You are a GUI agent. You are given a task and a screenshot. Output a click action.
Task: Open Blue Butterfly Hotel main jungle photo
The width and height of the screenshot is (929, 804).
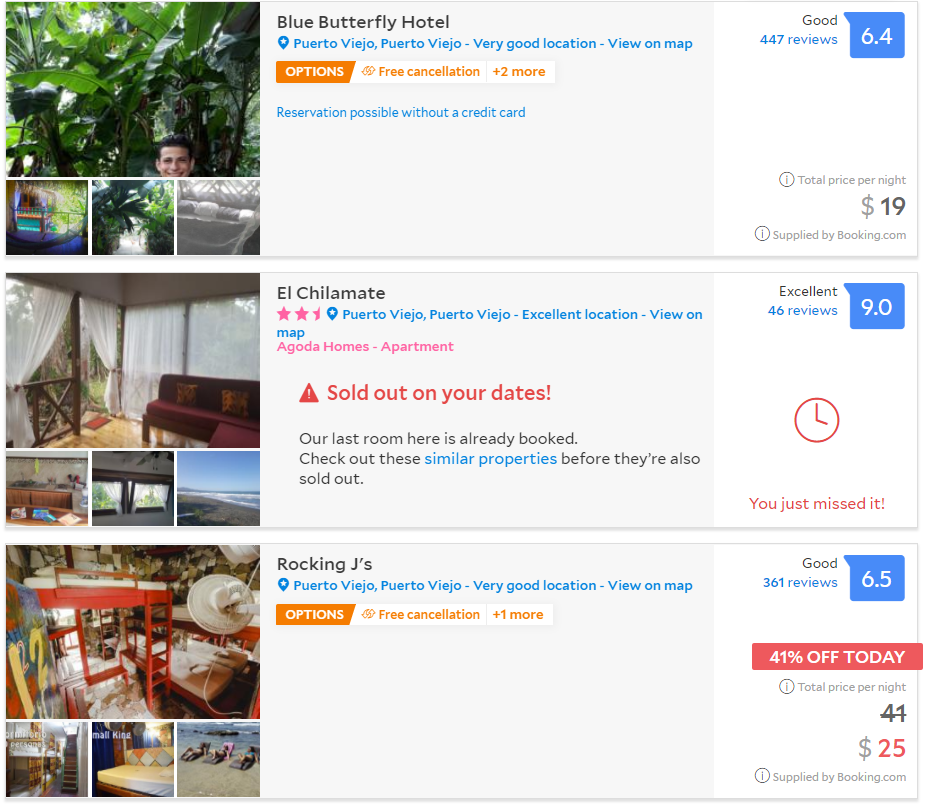[x=132, y=90]
